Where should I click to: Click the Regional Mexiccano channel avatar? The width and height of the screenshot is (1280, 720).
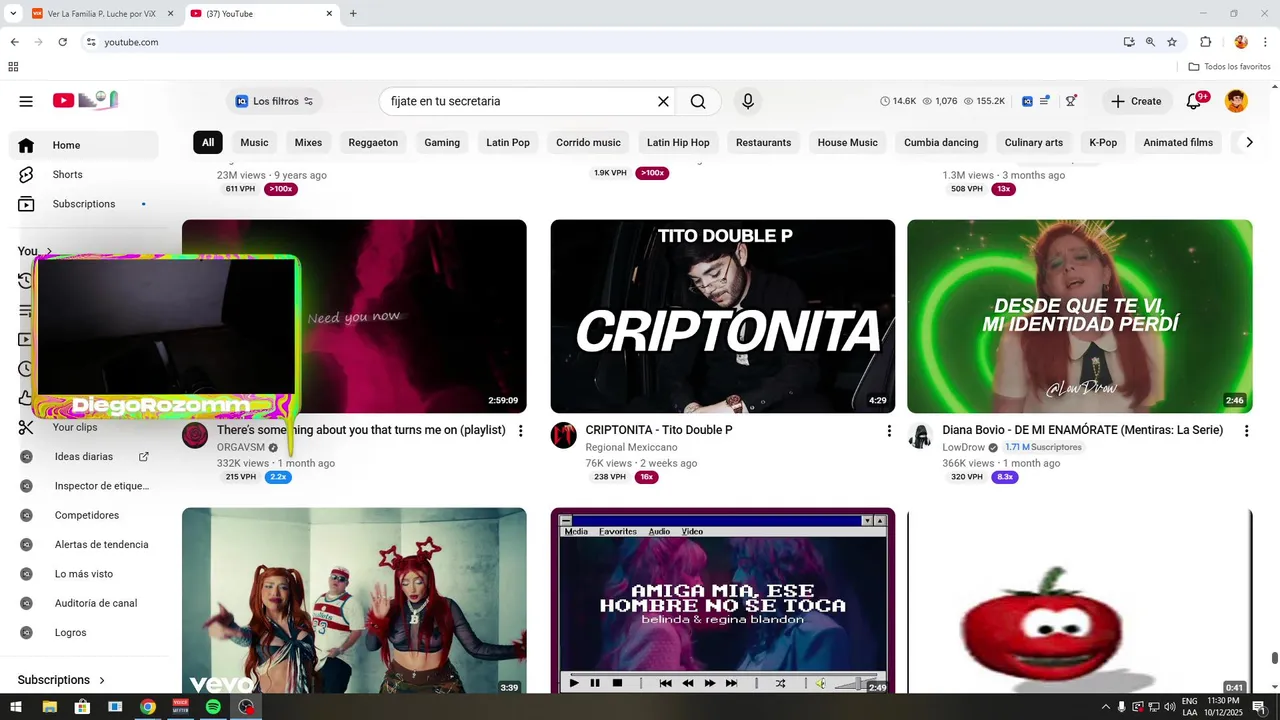pyautogui.click(x=564, y=435)
